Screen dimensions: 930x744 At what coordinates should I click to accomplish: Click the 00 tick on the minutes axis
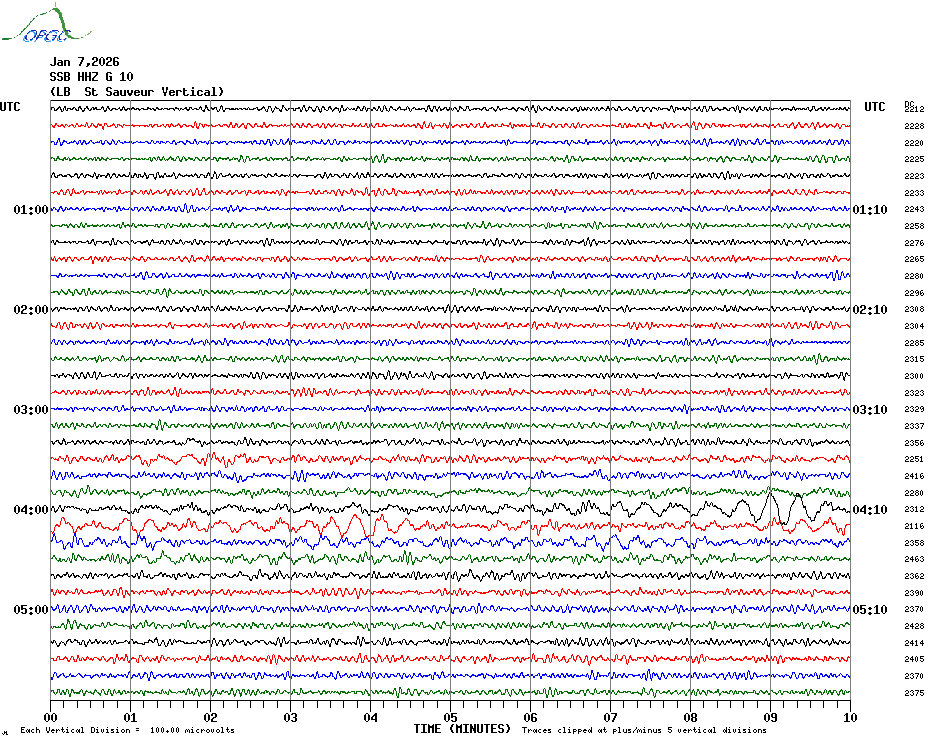(51, 718)
